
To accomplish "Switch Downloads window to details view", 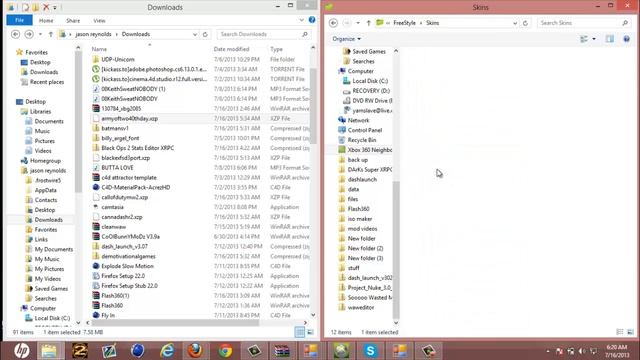I will (x=300, y=332).
